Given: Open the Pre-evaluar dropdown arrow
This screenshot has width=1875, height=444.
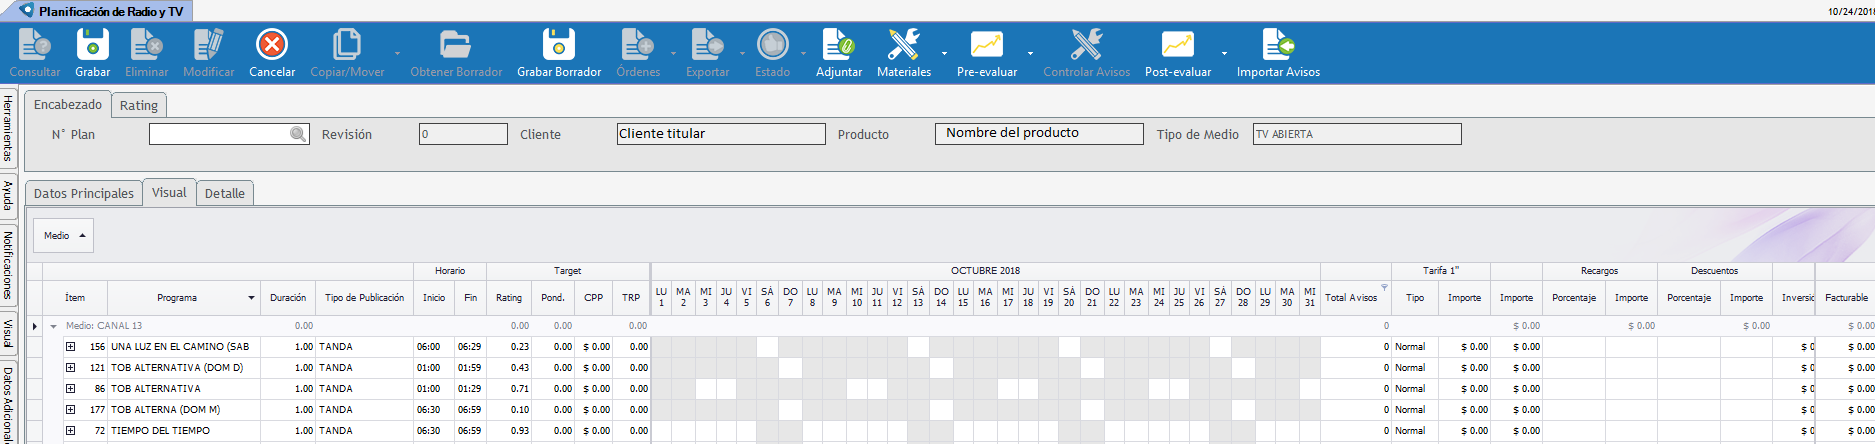Looking at the screenshot, I should coord(1030,53).
